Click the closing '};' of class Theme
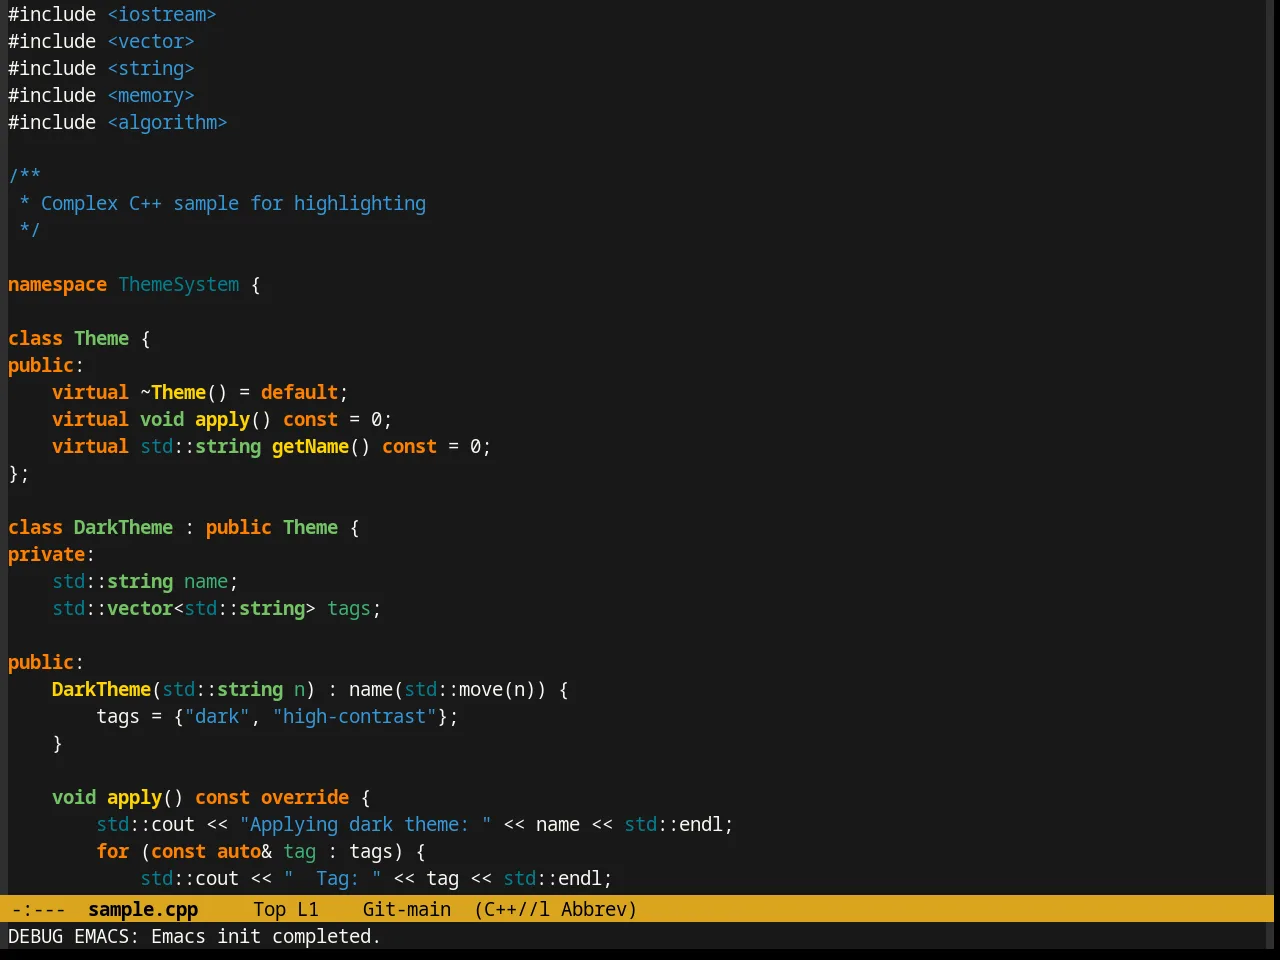The image size is (1280, 960). click(19, 473)
